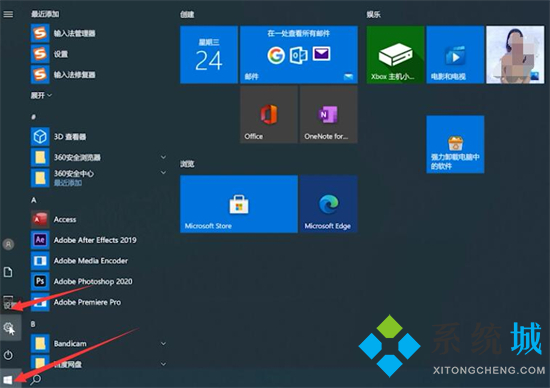
Task: Toggle the hamburger menu at top-left
Action: pyautogui.click(x=8, y=14)
